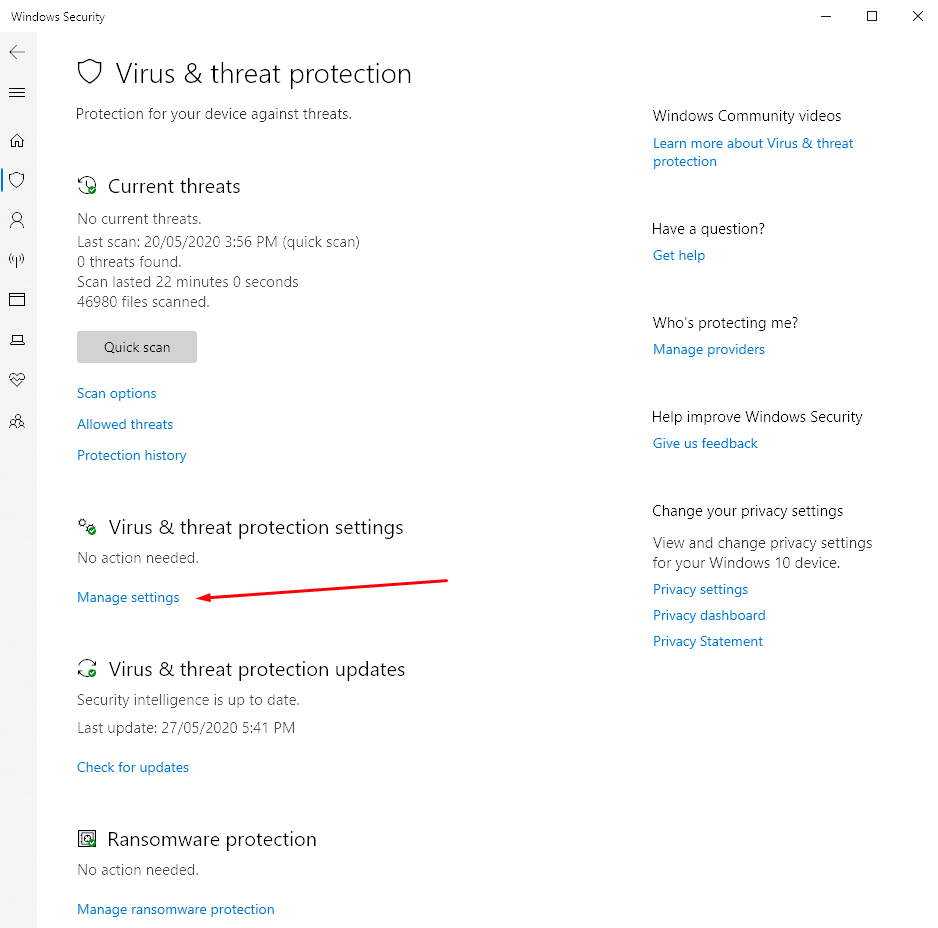938x928 pixels.
Task: Click 'Last update: 27/05/2020 5:41 PM' text
Action: 186,728
